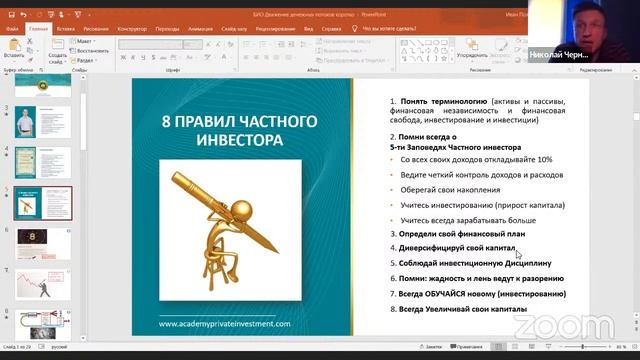
Task: Open the Файл menu tab
Action: [12, 29]
